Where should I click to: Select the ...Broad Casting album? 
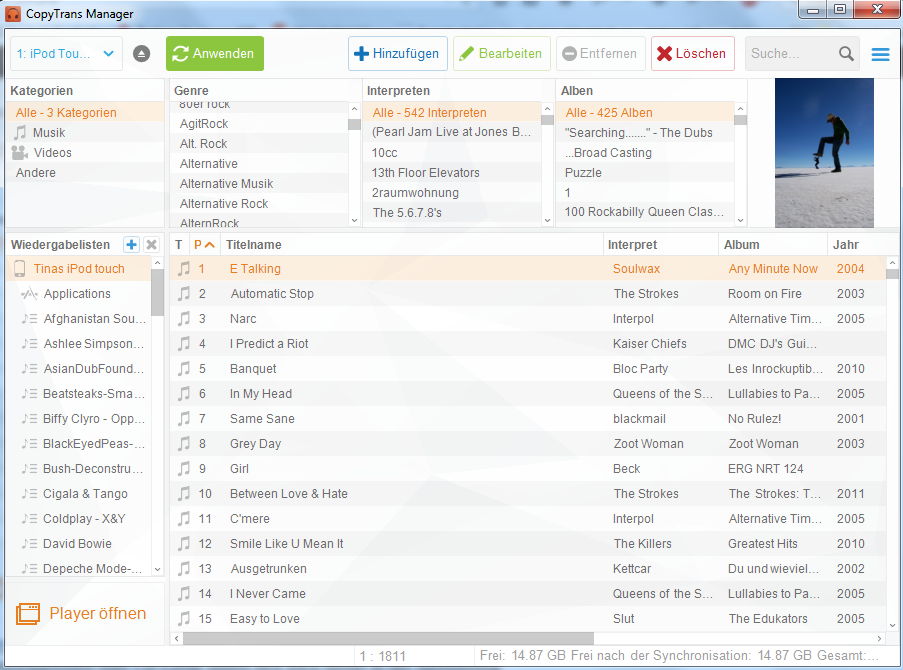coord(645,153)
